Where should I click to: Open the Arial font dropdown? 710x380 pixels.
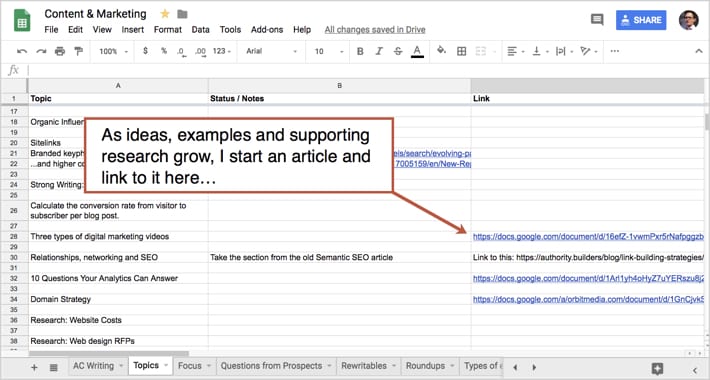tap(271, 51)
